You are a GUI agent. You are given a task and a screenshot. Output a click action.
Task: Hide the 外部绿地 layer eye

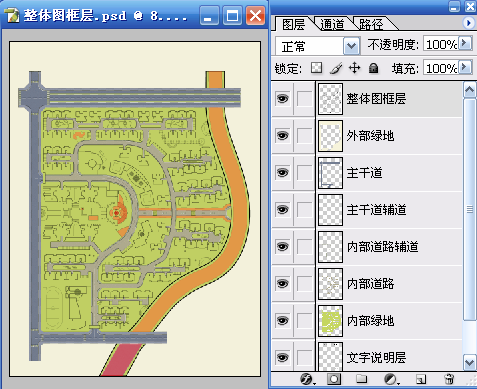tap(282, 136)
